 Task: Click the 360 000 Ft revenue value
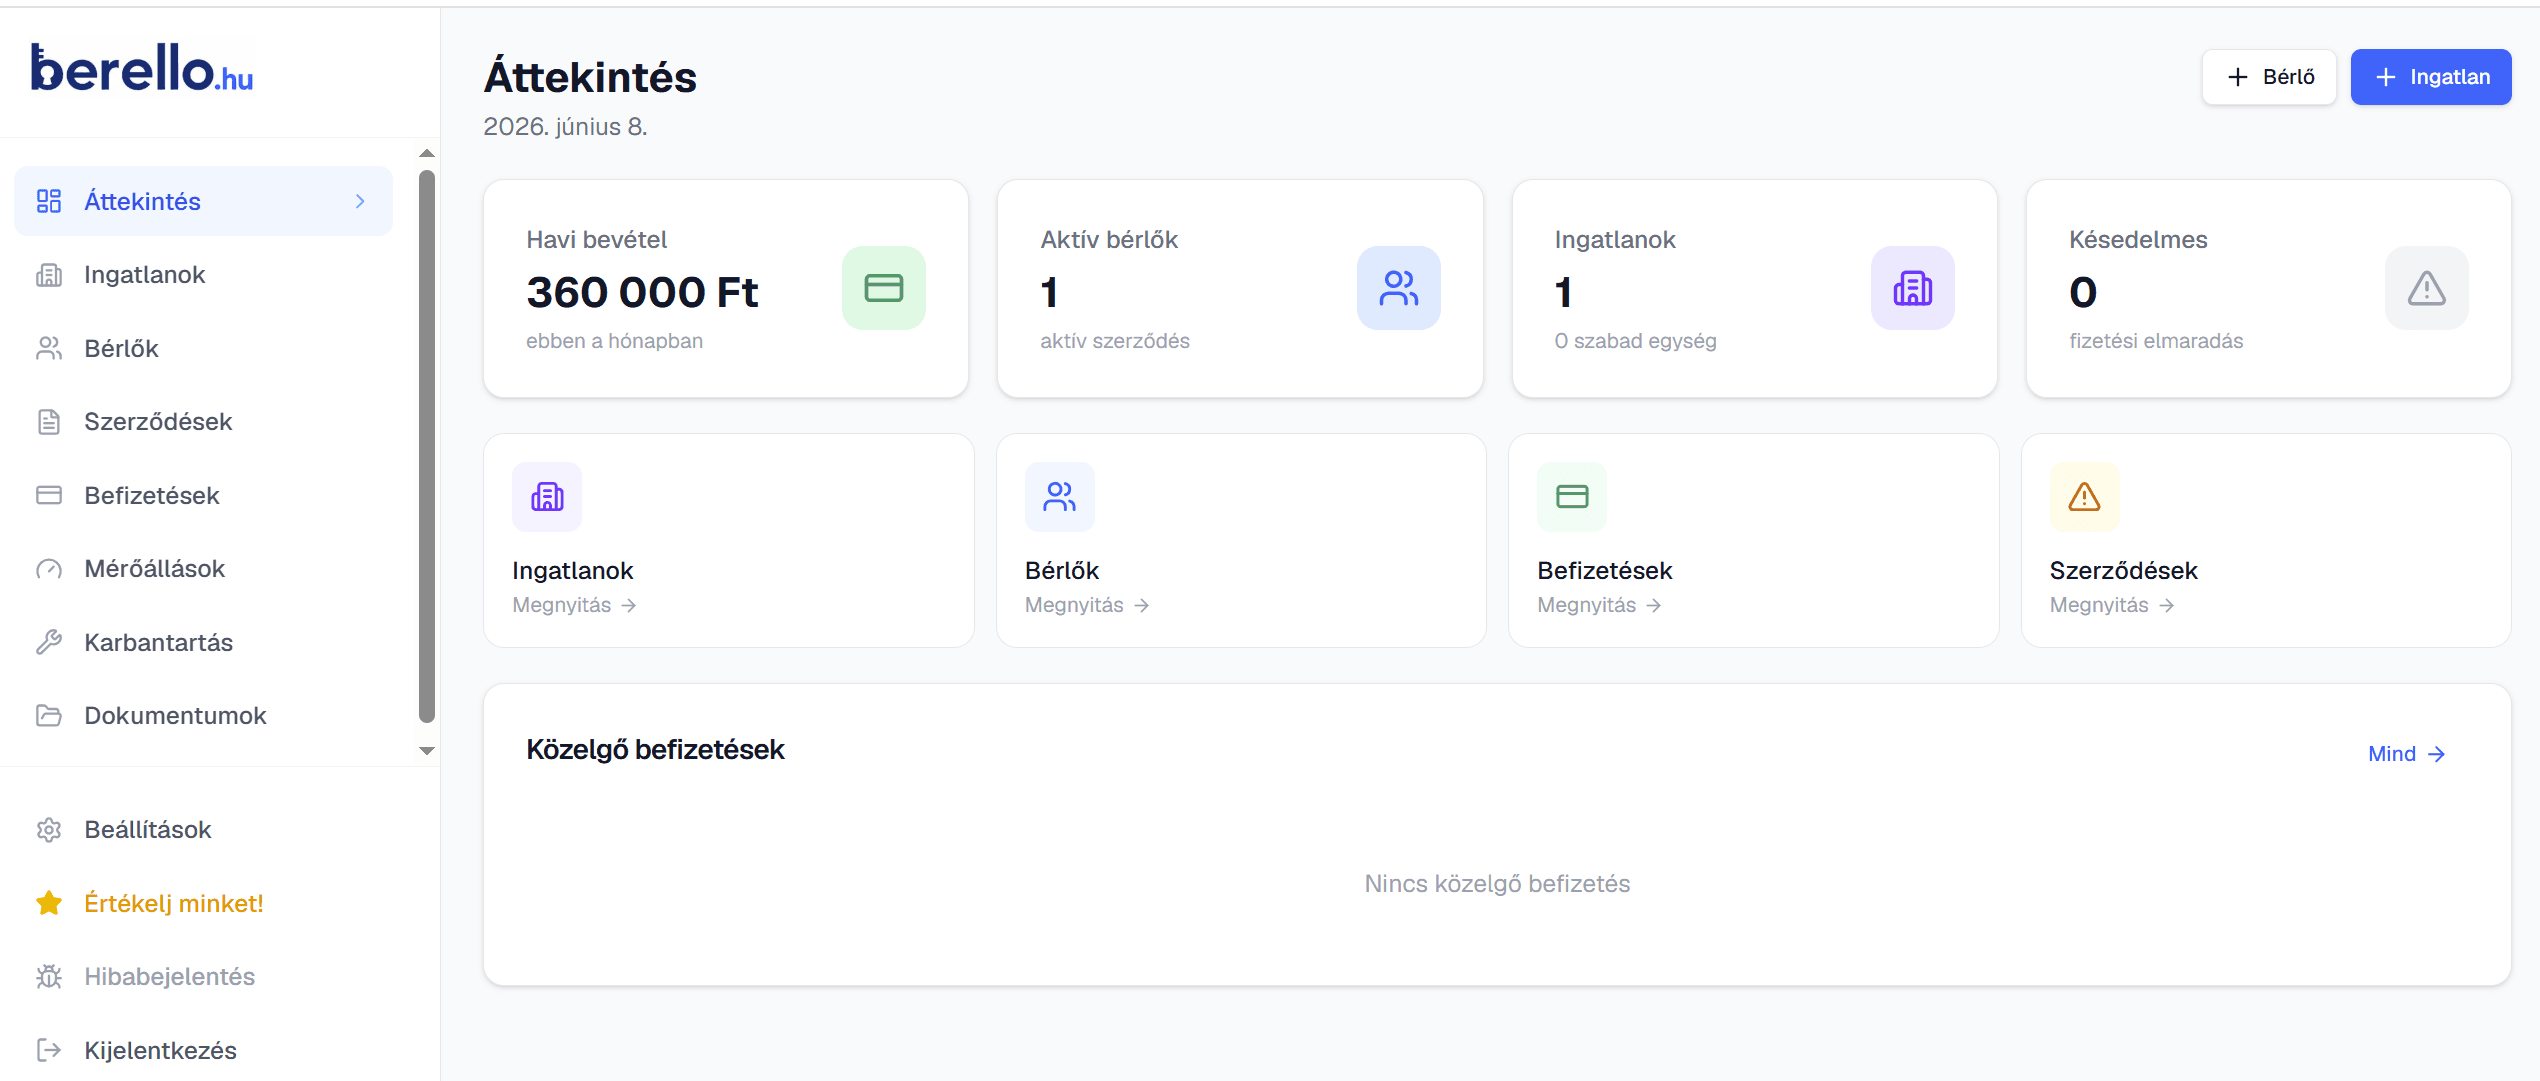(642, 292)
